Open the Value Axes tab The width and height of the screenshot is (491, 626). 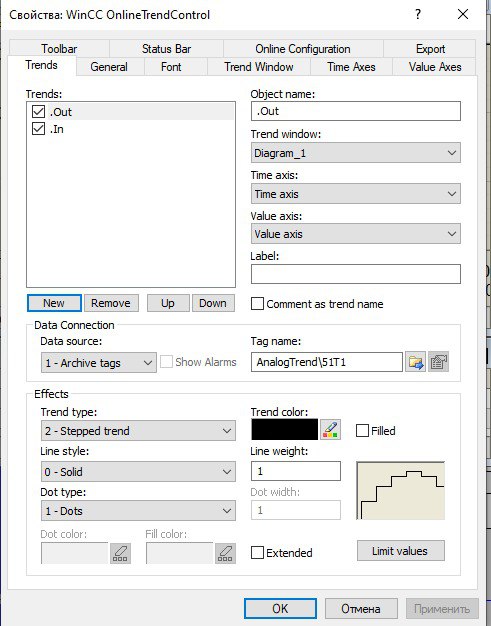[x=435, y=67]
